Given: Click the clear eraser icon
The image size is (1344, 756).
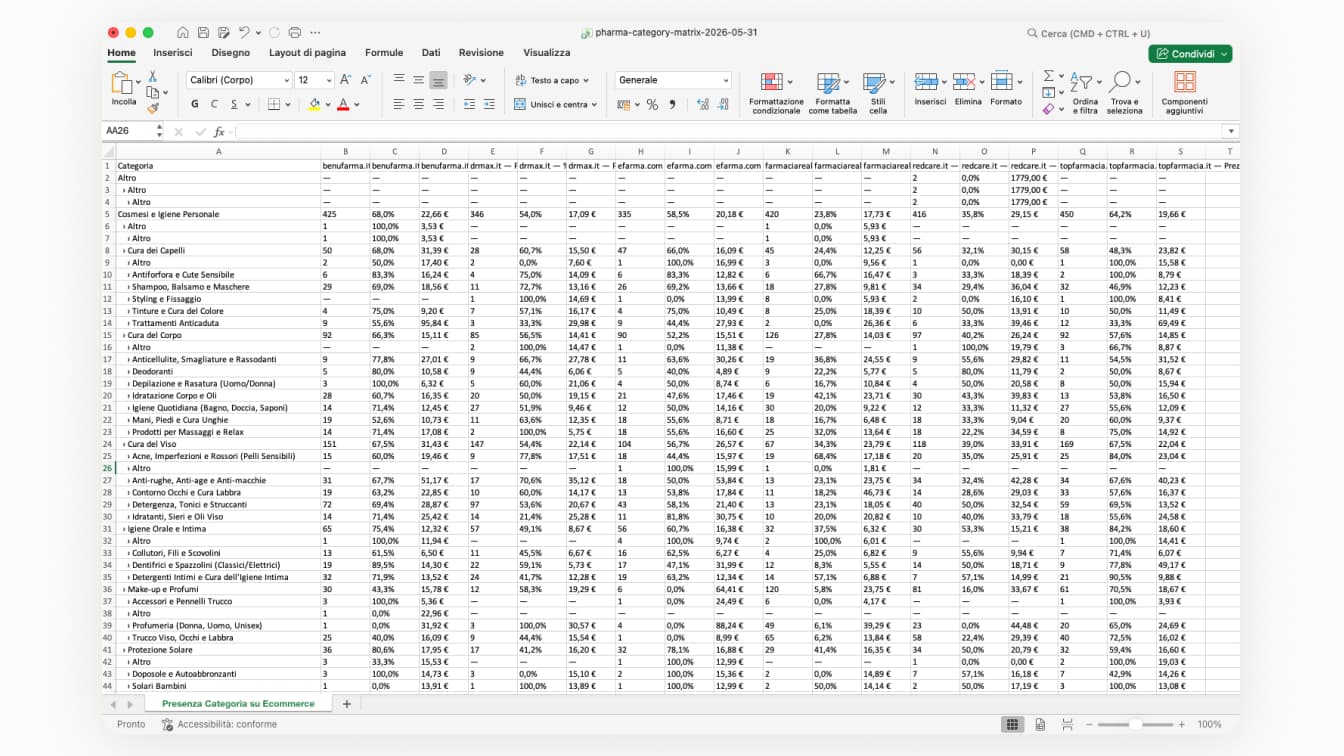Looking at the screenshot, I should [x=1048, y=108].
